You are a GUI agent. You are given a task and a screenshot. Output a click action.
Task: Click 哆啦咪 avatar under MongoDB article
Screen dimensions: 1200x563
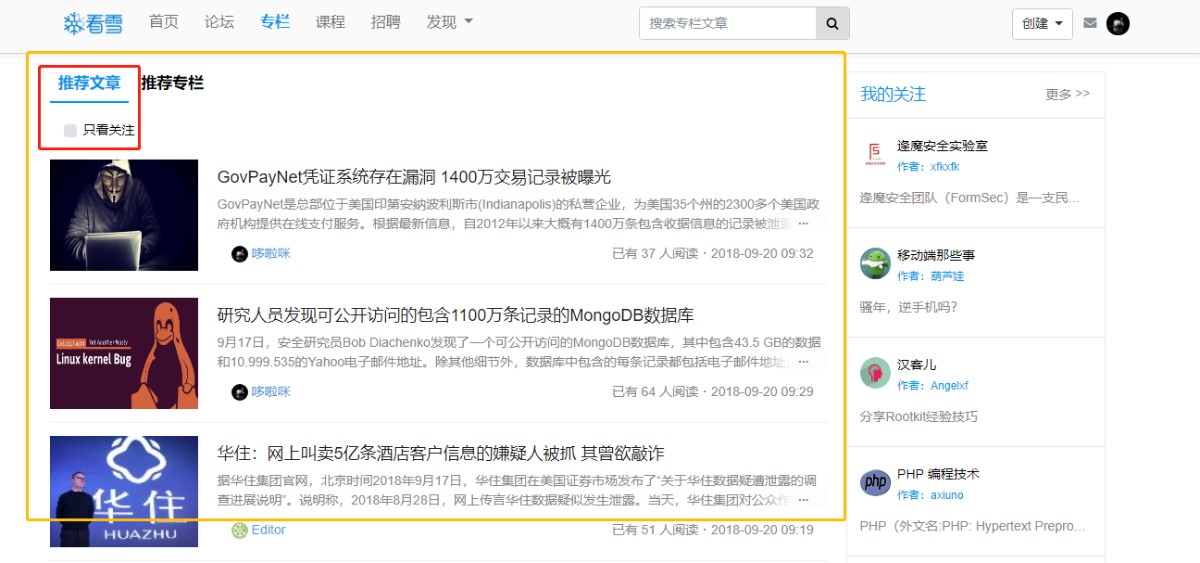240,392
